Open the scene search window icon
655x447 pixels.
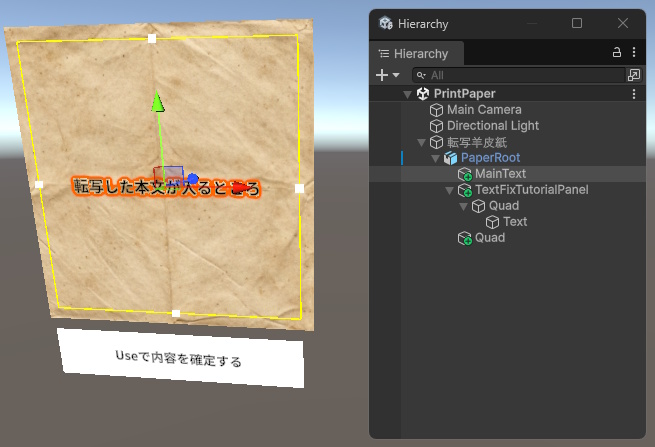(x=634, y=75)
